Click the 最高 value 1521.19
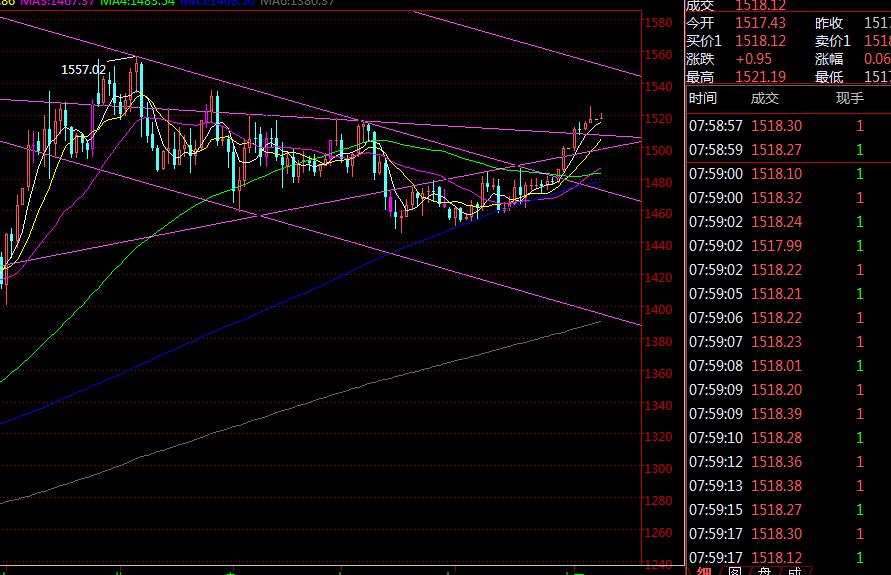891x575 pixels. 760,77
